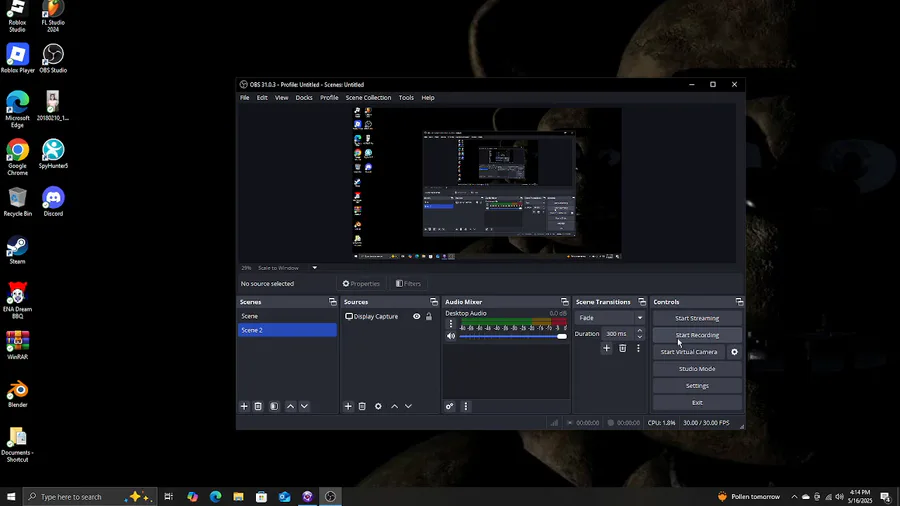Toggle Display Capture lock
This screenshot has width=900, height=506.
tap(429, 317)
